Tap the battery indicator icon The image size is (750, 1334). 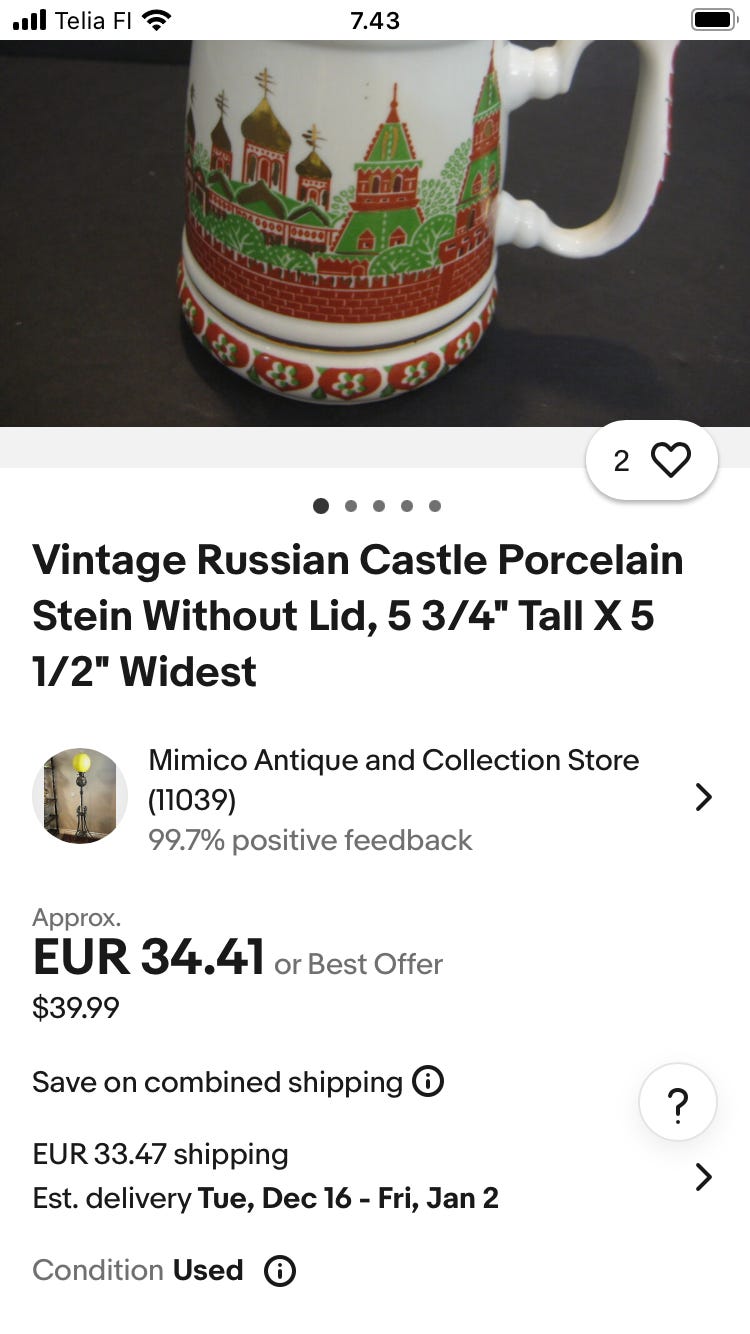pos(713,20)
